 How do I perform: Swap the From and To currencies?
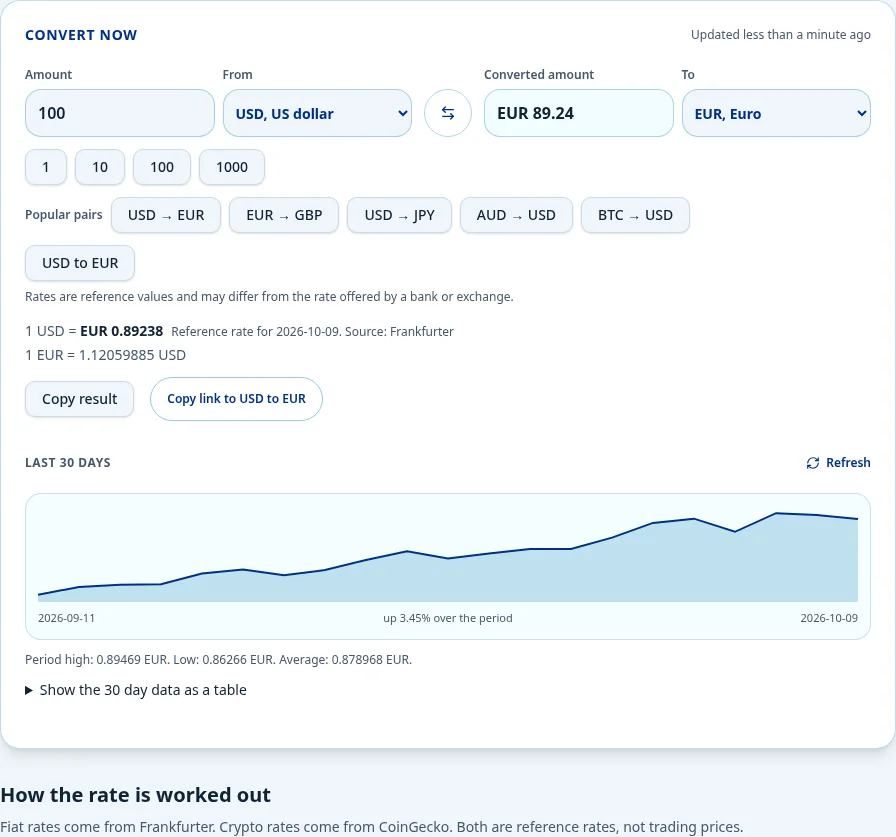coord(447,113)
